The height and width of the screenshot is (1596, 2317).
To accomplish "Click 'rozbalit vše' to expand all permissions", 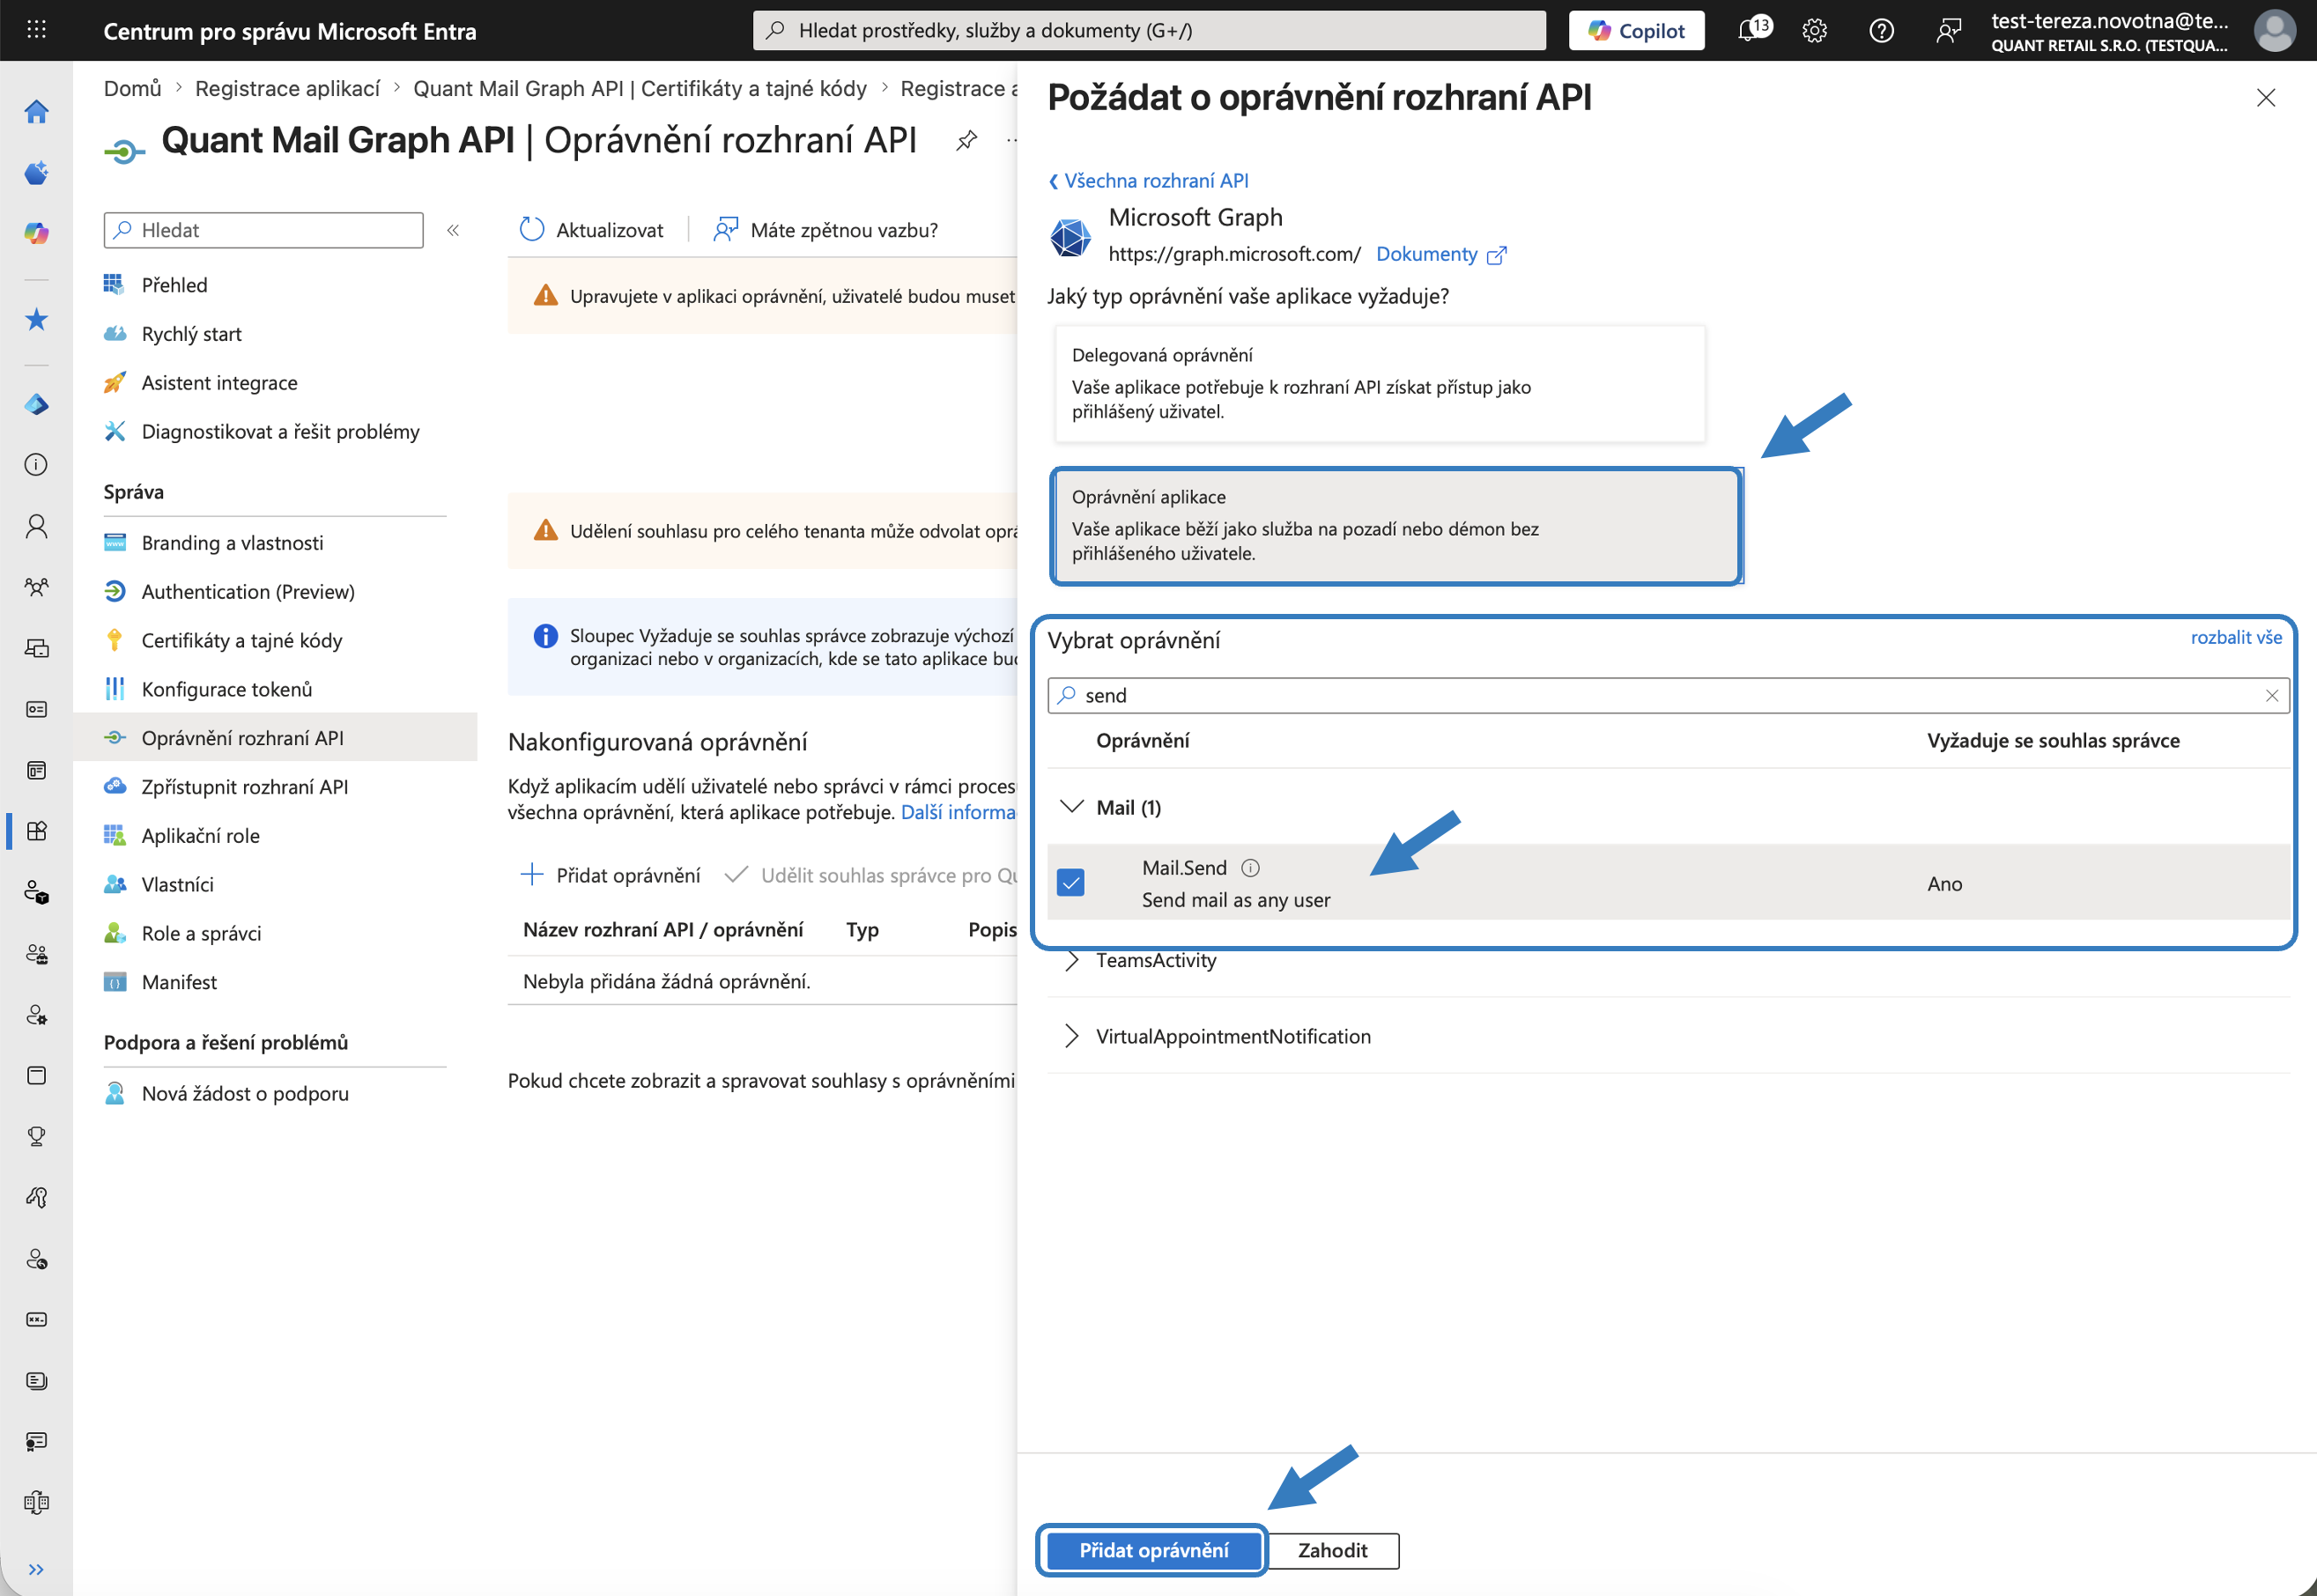I will pyautogui.click(x=2236, y=638).
